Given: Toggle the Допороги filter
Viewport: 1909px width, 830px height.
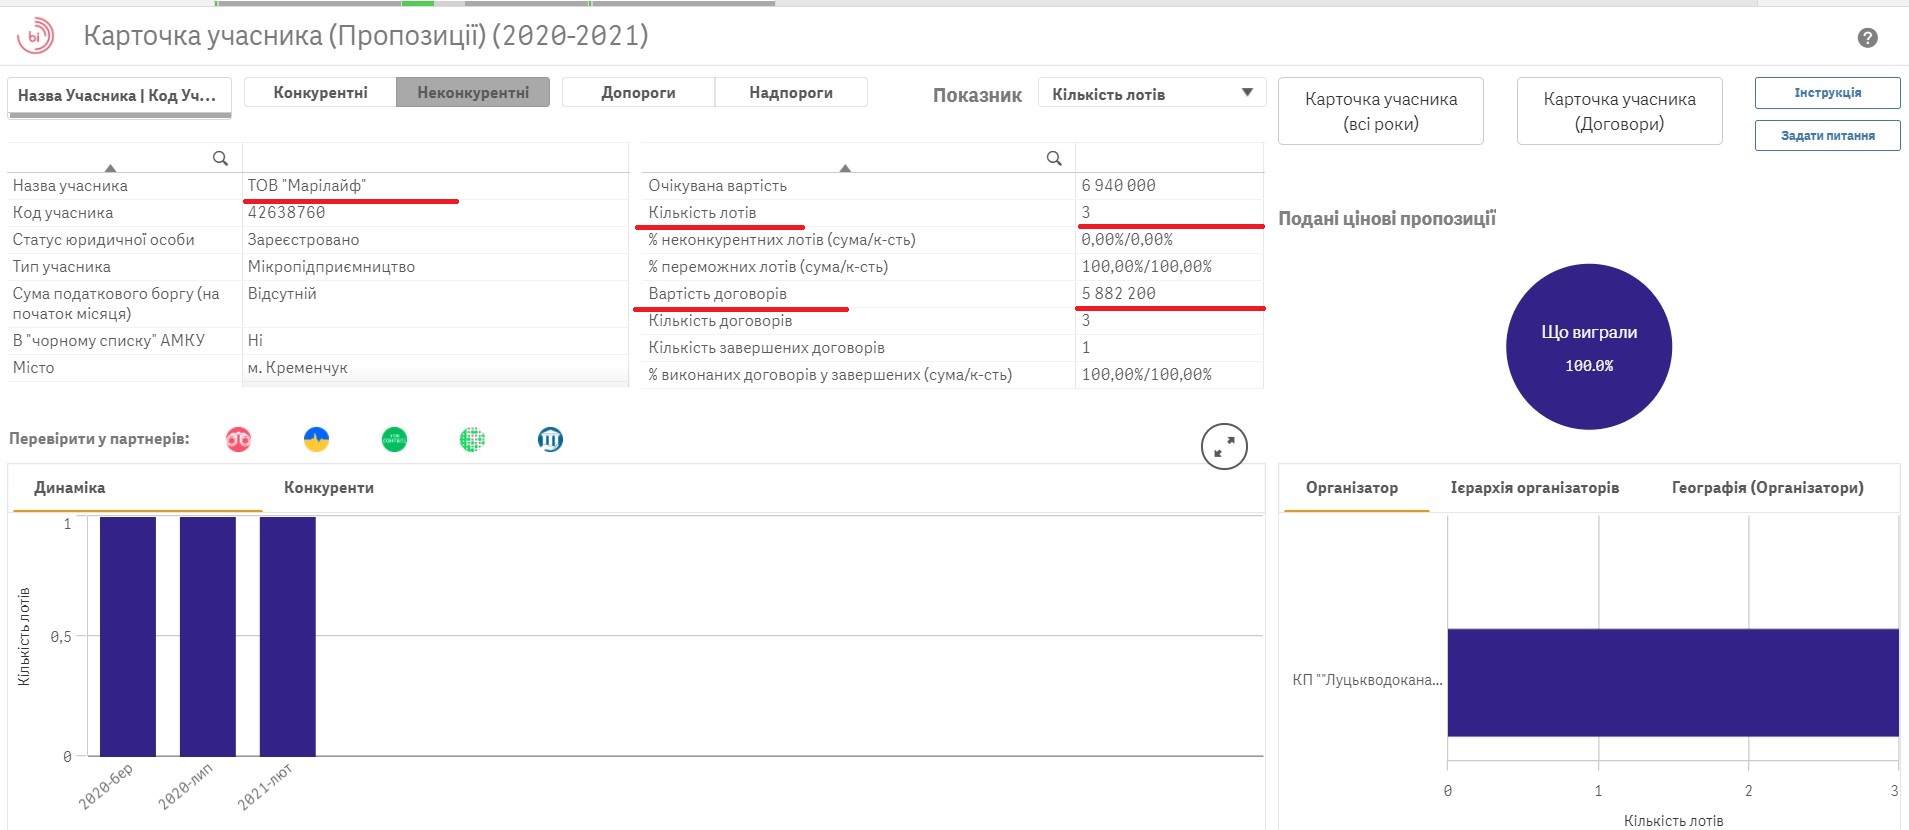Looking at the screenshot, I should point(638,93).
